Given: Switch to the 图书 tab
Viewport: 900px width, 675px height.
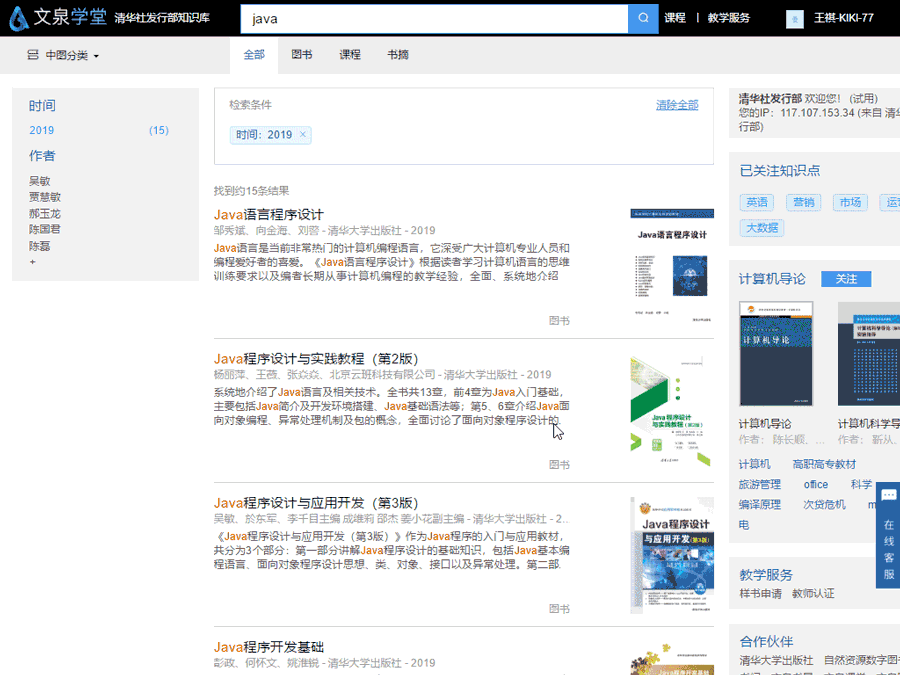Looking at the screenshot, I should click(x=301, y=55).
